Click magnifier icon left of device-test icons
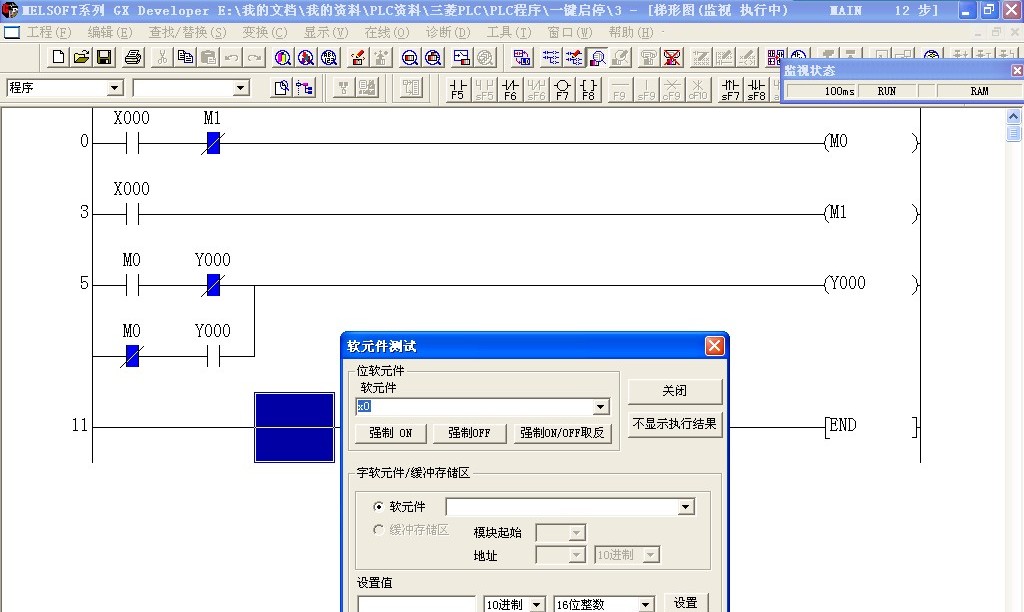Screen dimensions: 1024x612 (409, 57)
